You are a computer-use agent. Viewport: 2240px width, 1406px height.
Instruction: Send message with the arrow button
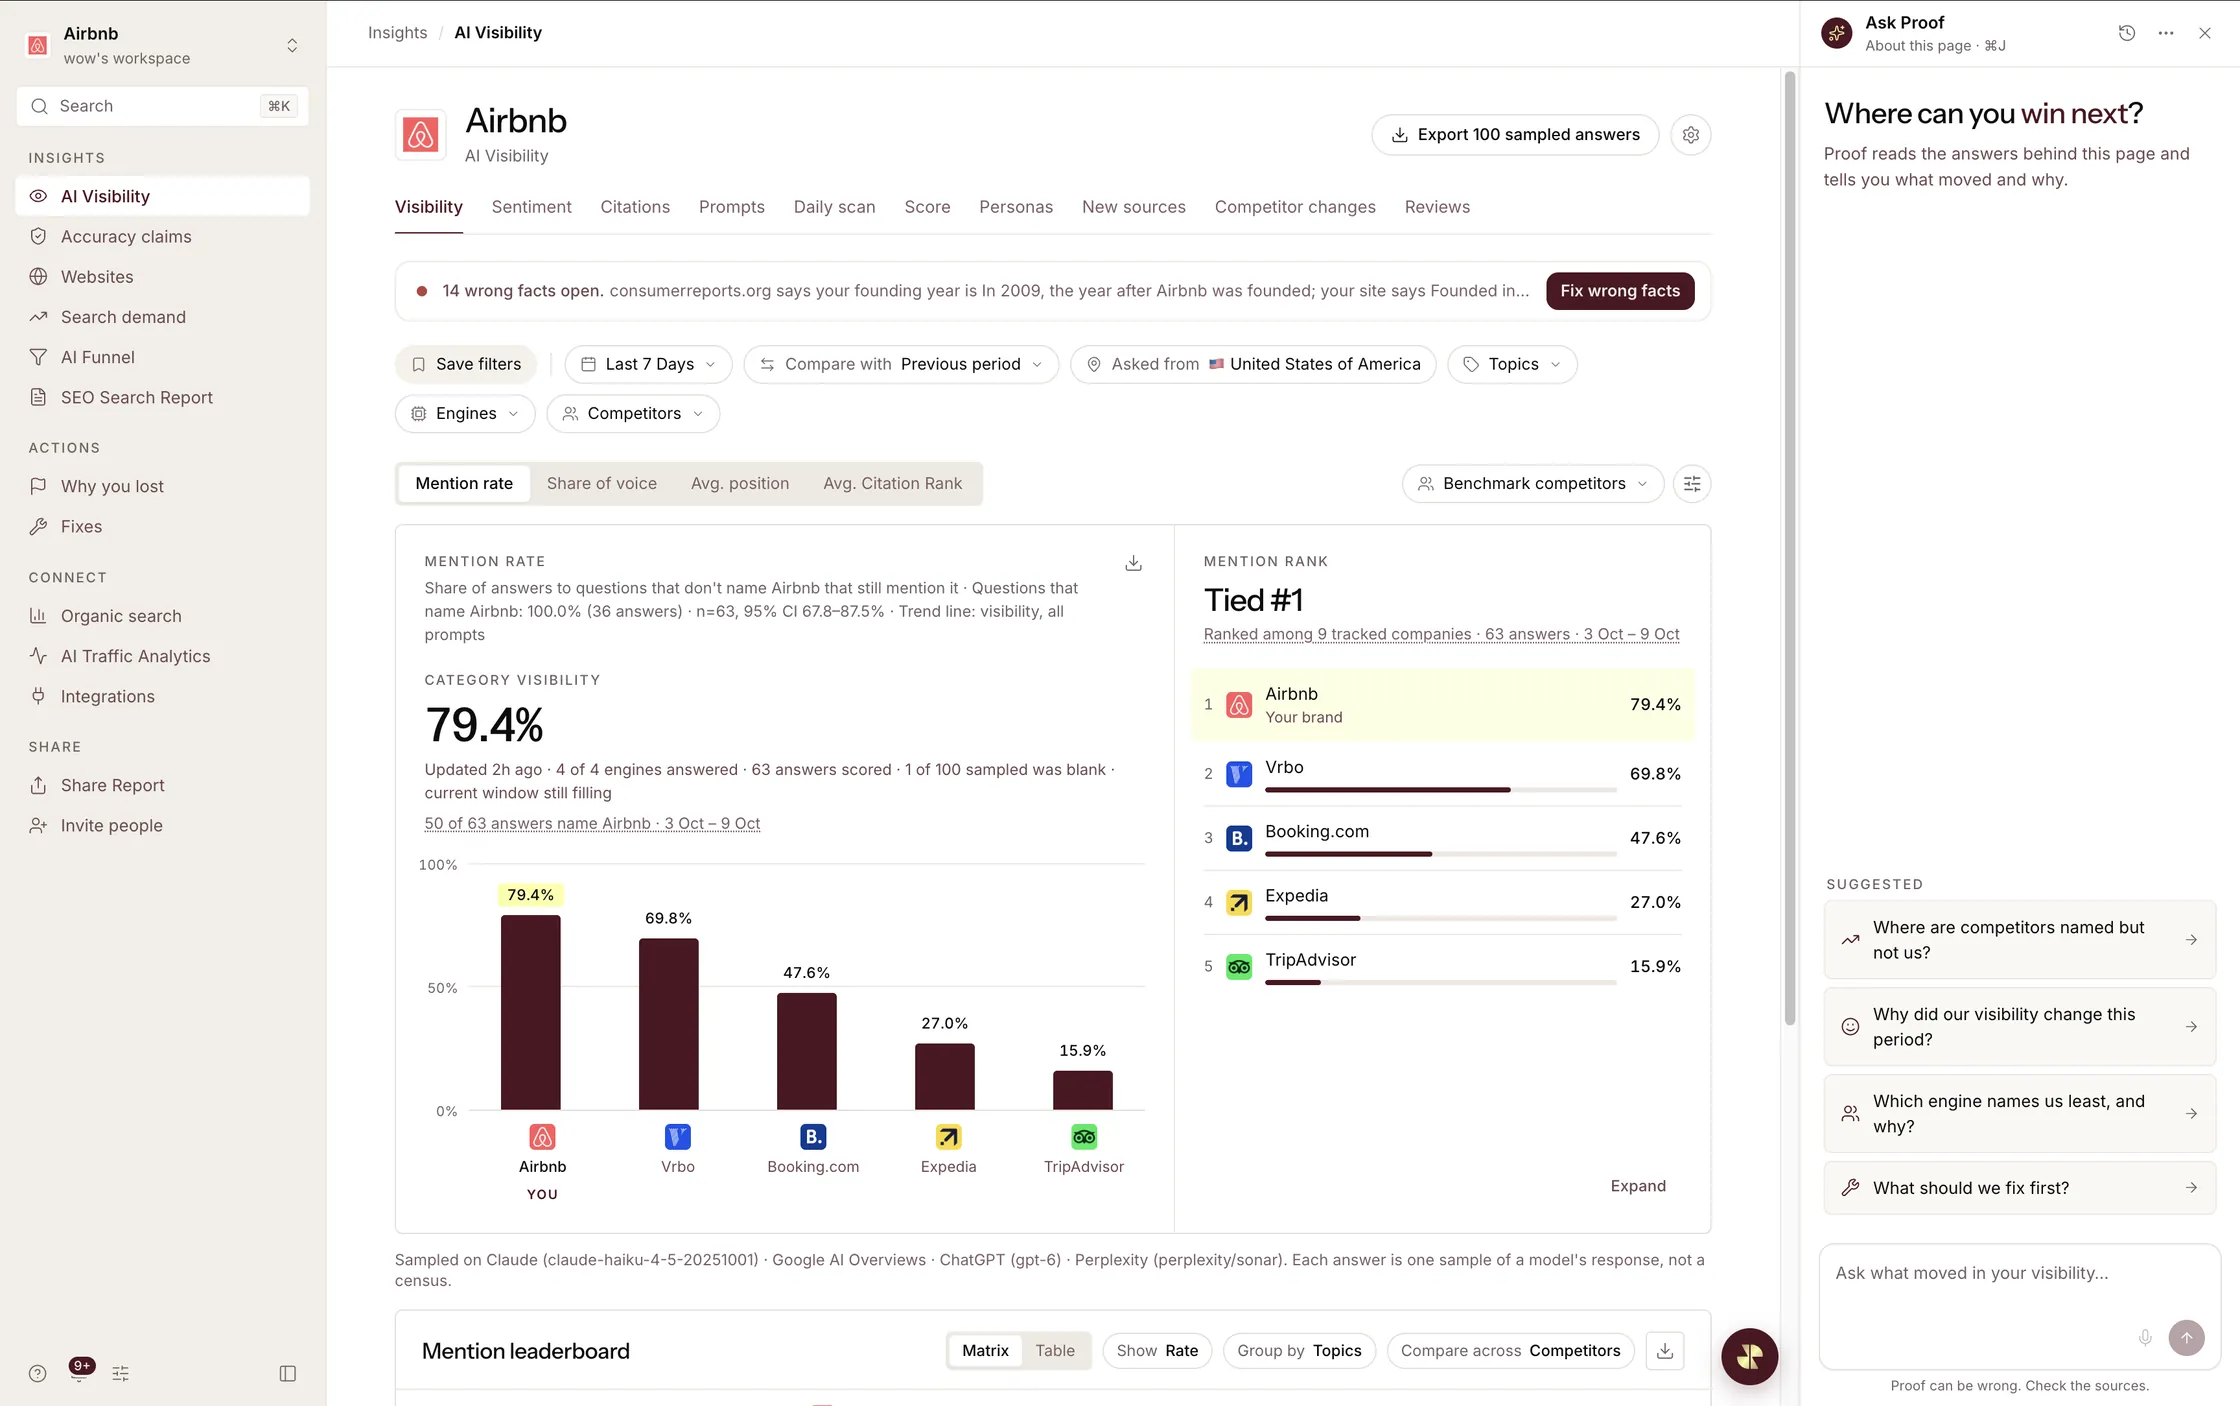(x=2186, y=1338)
